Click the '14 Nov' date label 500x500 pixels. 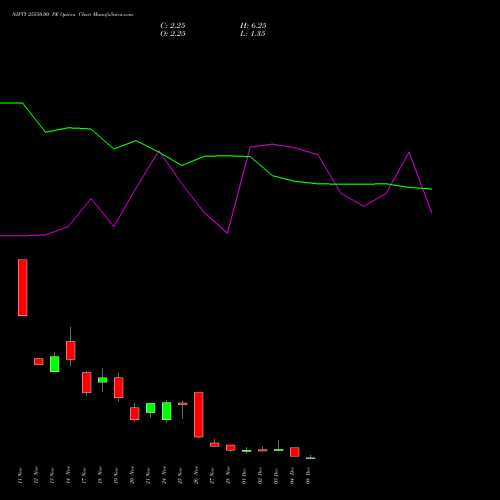(x=68, y=476)
